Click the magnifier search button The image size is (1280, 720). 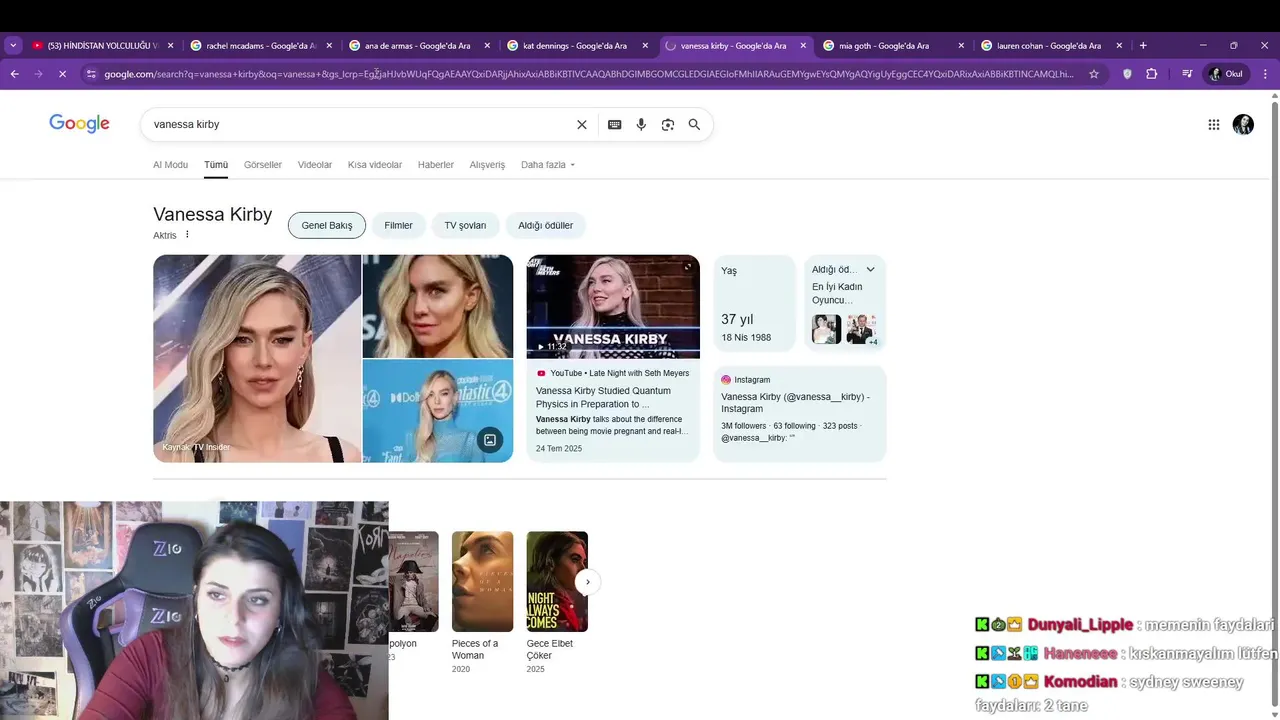pyautogui.click(x=694, y=125)
